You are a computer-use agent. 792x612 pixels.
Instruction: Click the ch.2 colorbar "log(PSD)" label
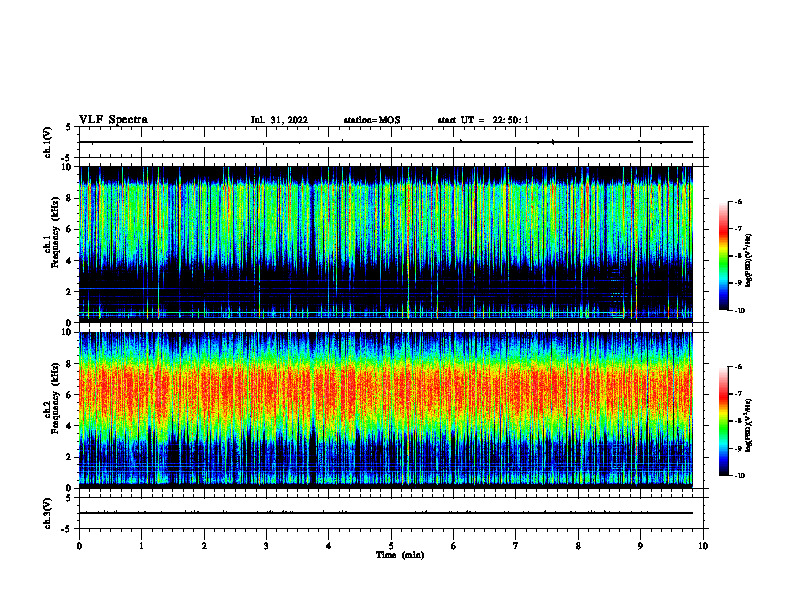point(749,424)
